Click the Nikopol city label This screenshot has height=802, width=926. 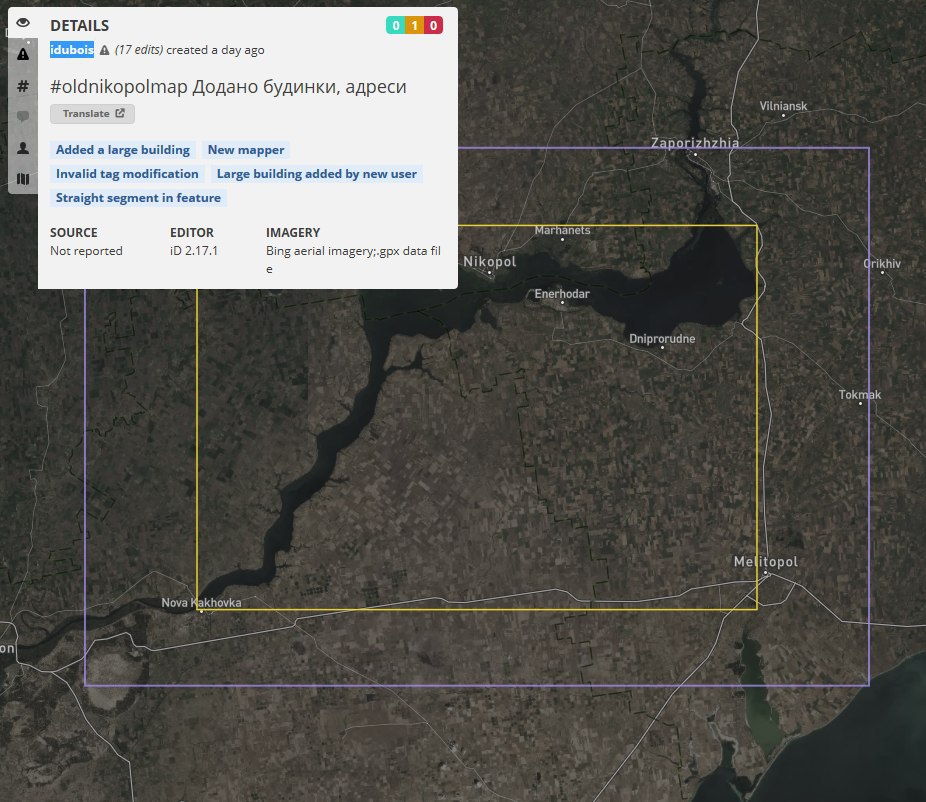click(x=490, y=262)
